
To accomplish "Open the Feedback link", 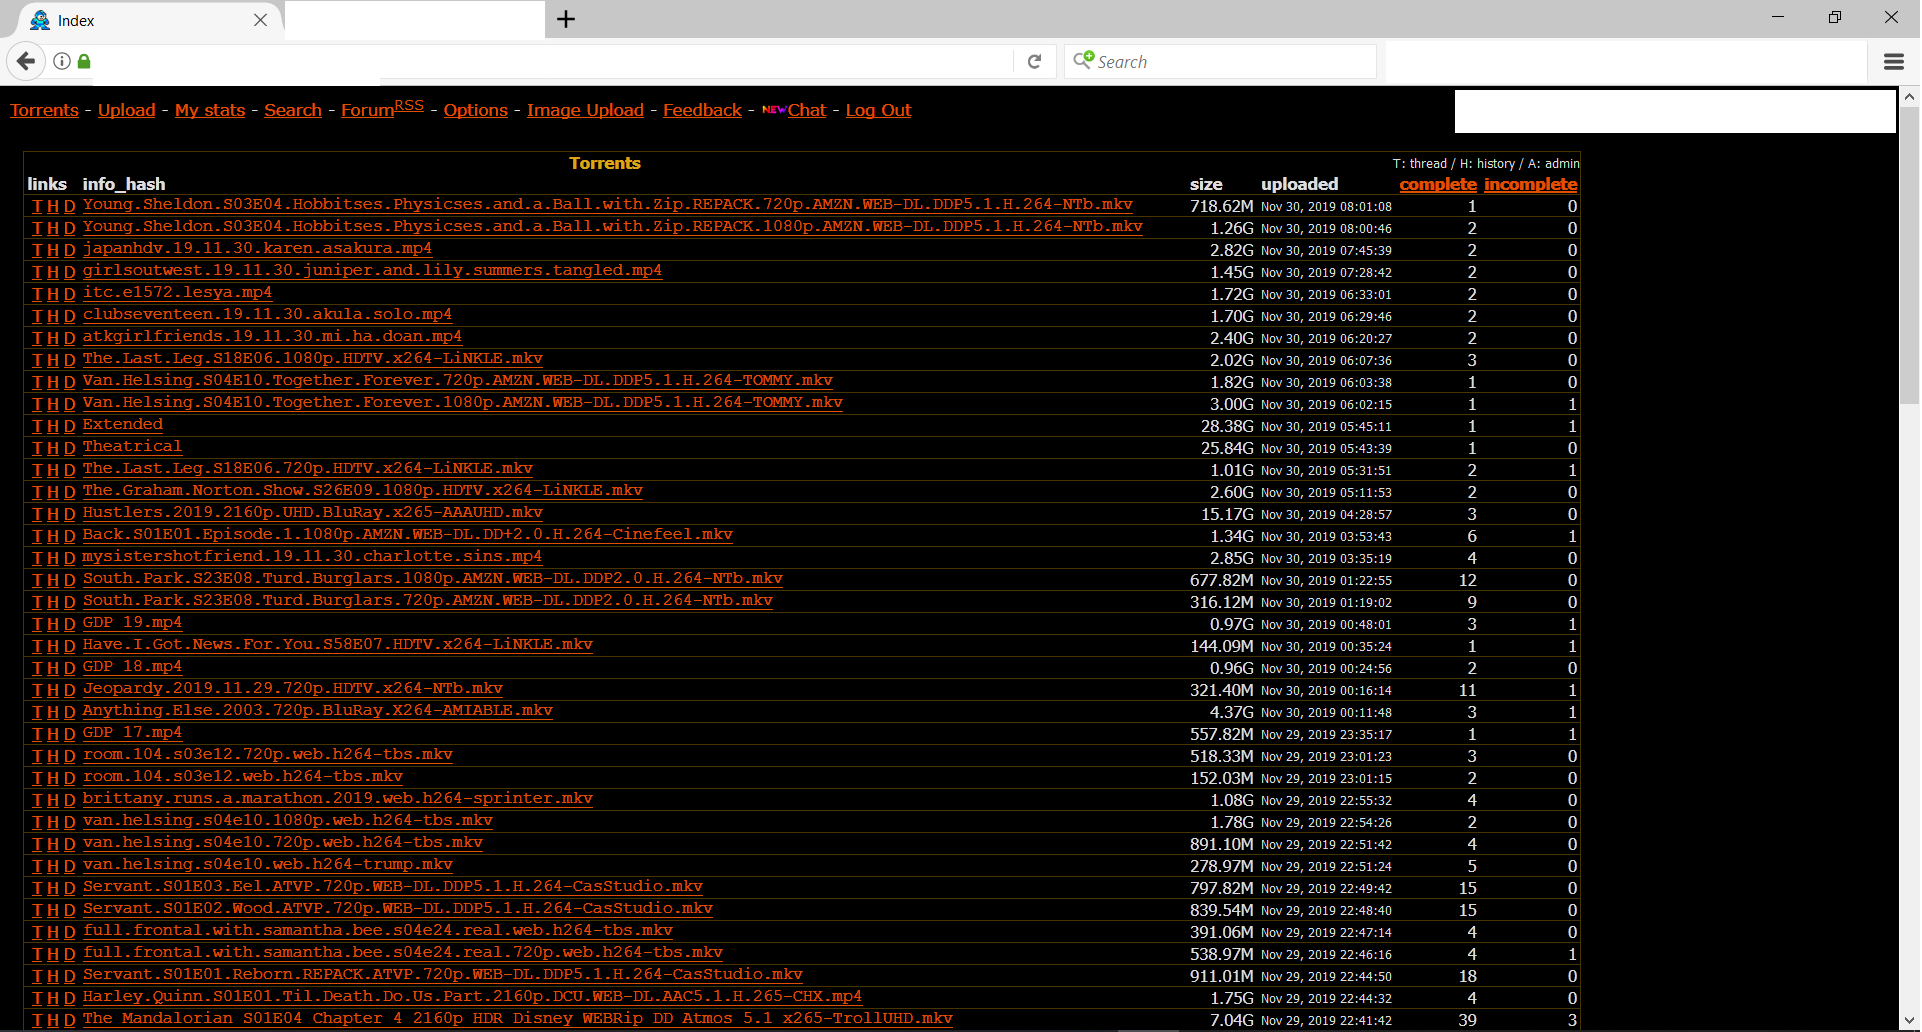I will click(702, 111).
